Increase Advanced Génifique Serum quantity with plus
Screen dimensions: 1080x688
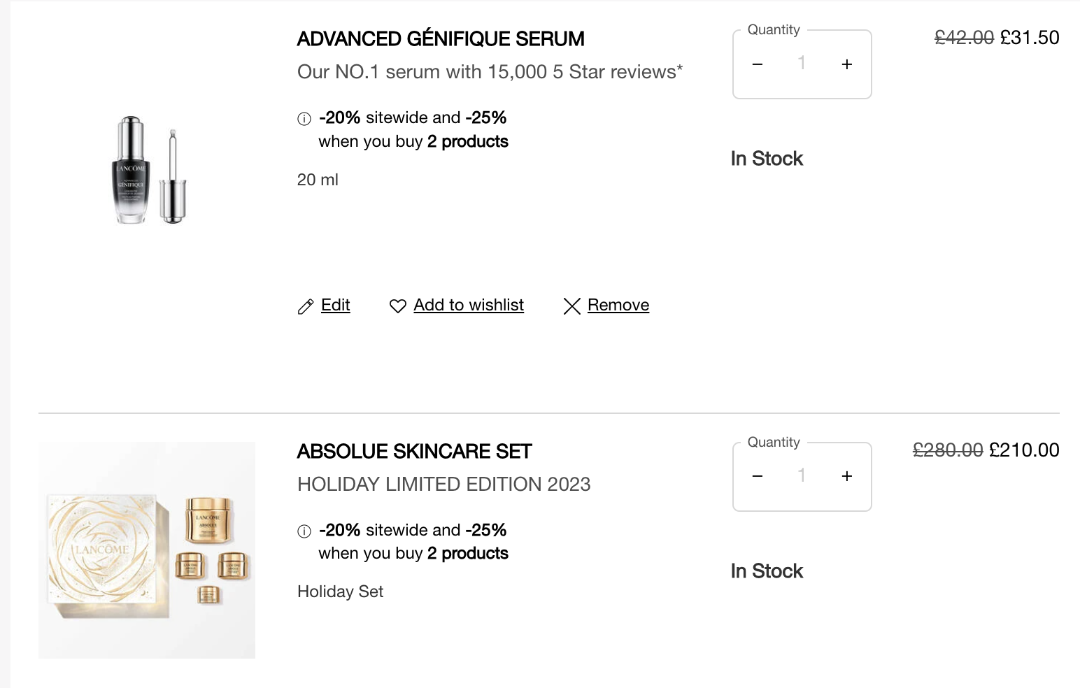pos(847,64)
